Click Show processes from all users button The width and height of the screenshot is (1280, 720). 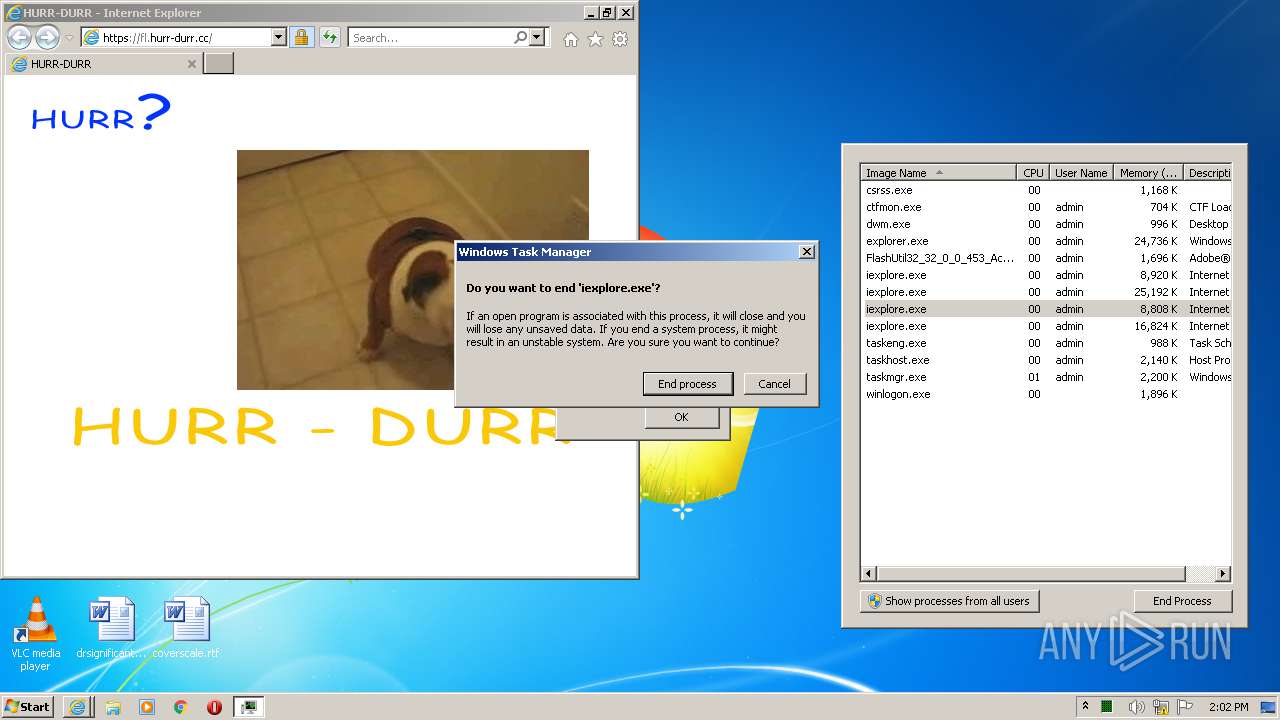949,601
